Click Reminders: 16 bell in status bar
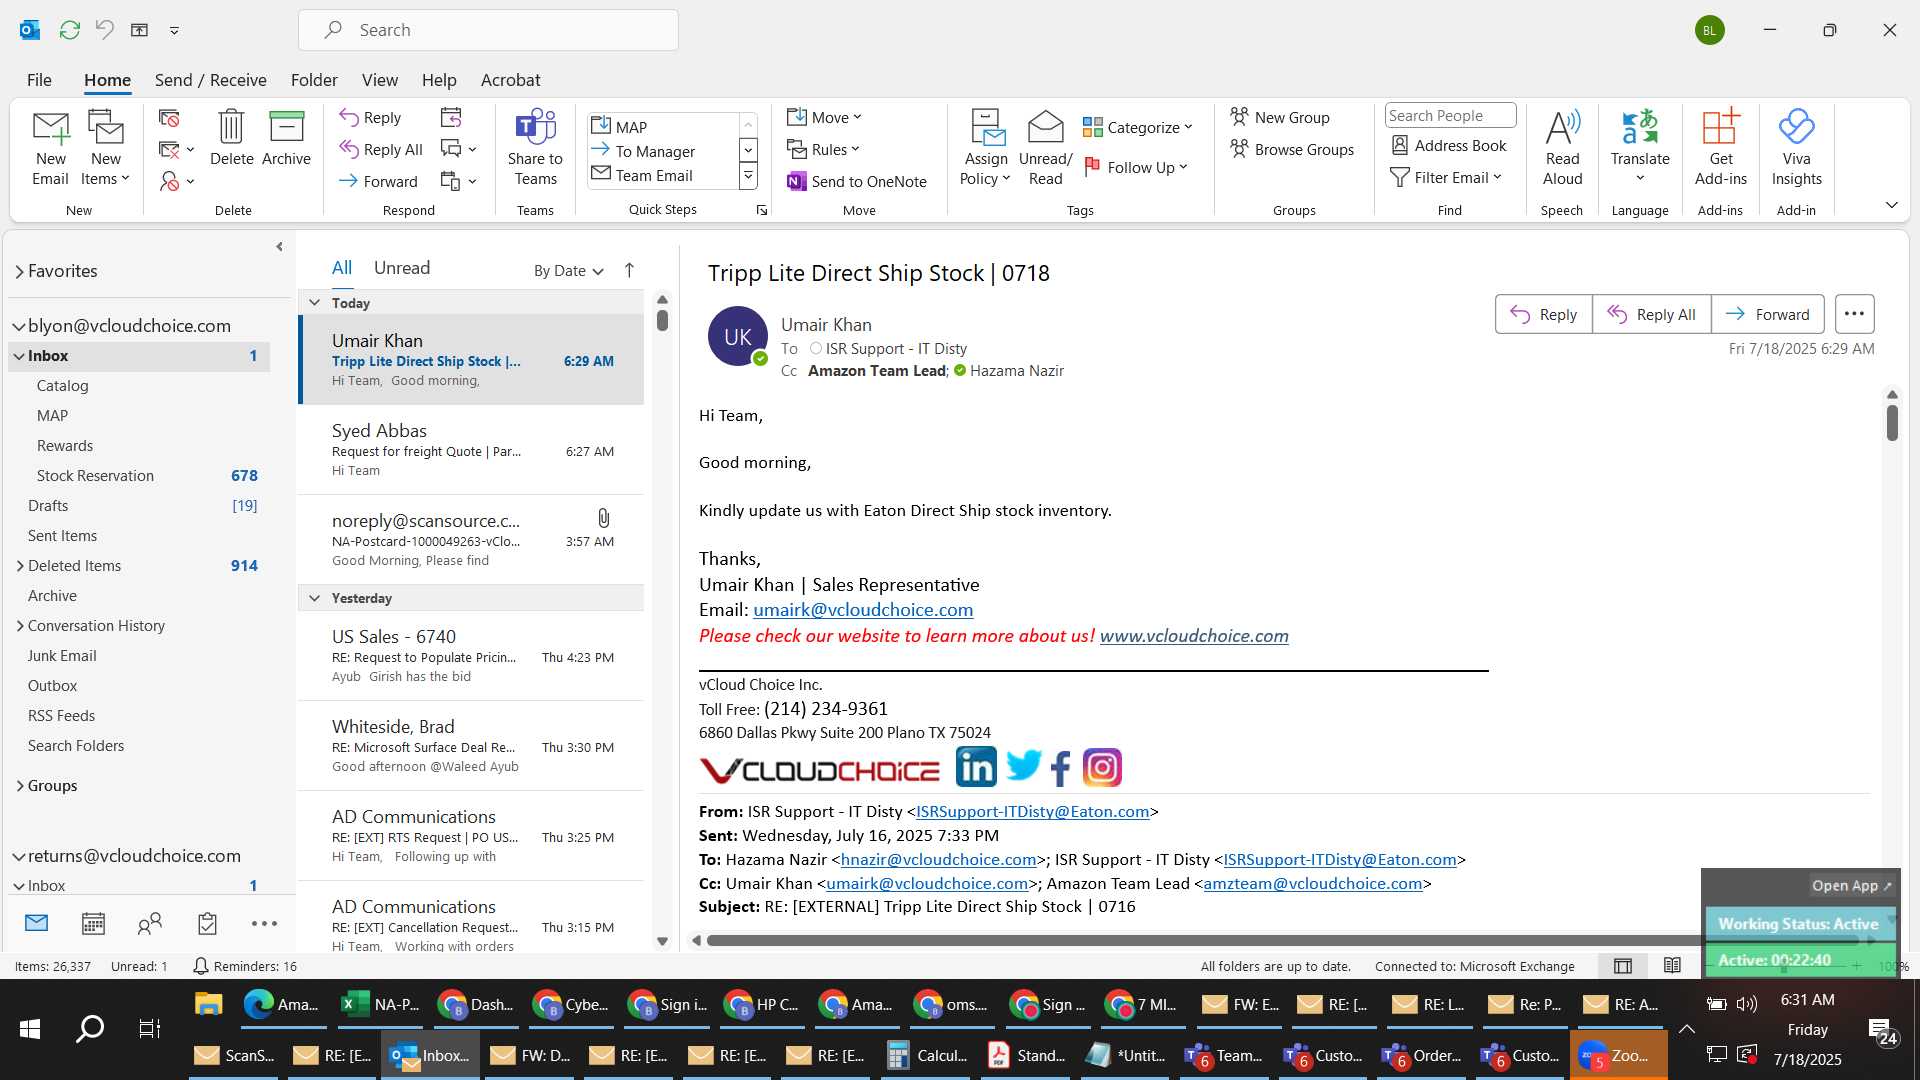Screen dimensions: 1920x1080 (244, 966)
